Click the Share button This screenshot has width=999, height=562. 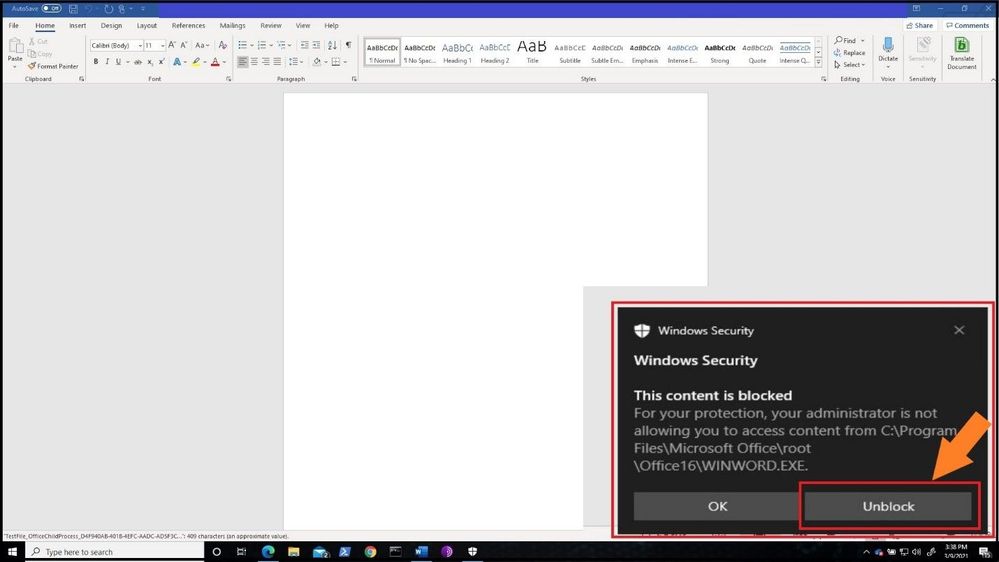click(920, 25)
